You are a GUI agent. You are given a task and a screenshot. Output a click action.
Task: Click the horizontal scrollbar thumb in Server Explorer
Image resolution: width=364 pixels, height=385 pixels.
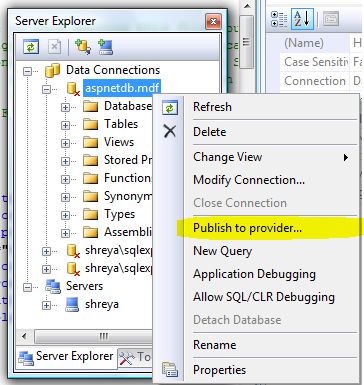(93, 337)
